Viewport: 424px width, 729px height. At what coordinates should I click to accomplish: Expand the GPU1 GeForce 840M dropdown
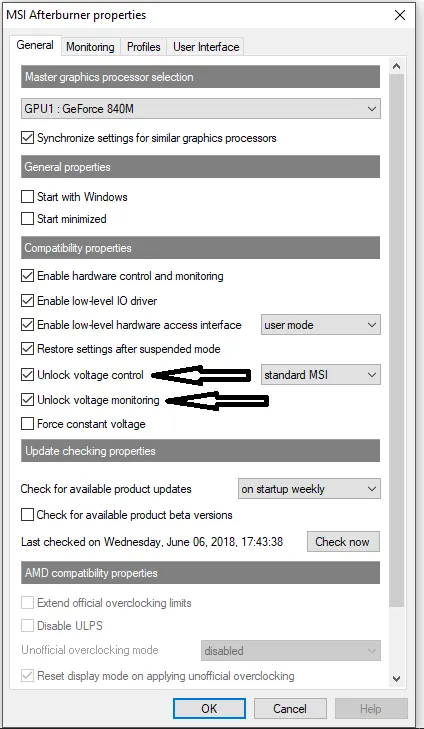click(200, 109)
